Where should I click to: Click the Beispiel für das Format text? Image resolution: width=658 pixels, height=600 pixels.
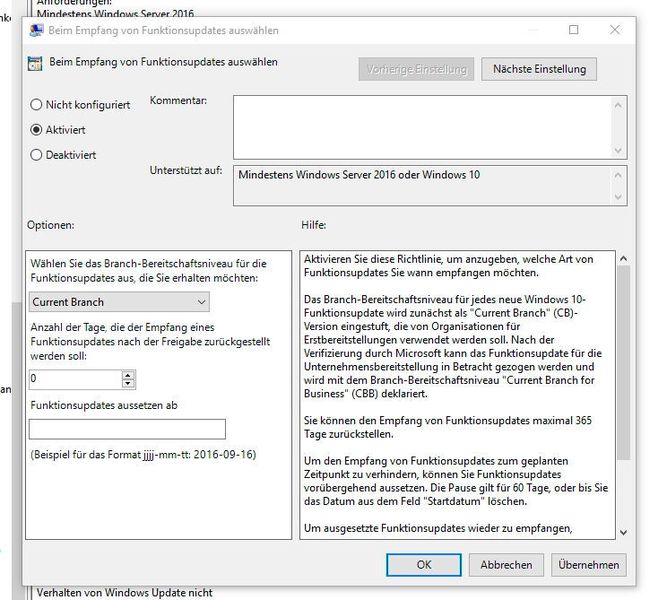pyautogui.click(x=143, y=454)
